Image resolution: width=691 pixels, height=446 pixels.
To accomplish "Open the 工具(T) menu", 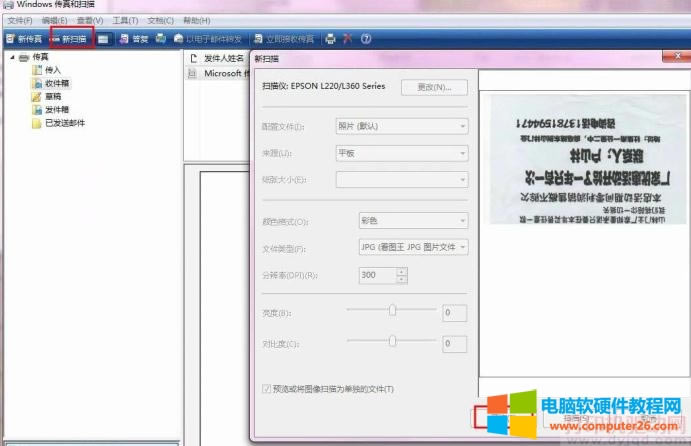I will tap(125, 20).
